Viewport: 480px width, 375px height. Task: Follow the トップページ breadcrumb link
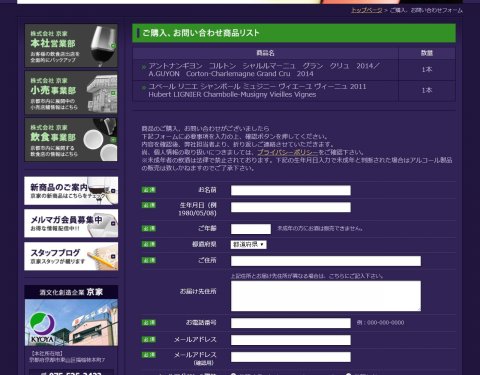point(367,10)
